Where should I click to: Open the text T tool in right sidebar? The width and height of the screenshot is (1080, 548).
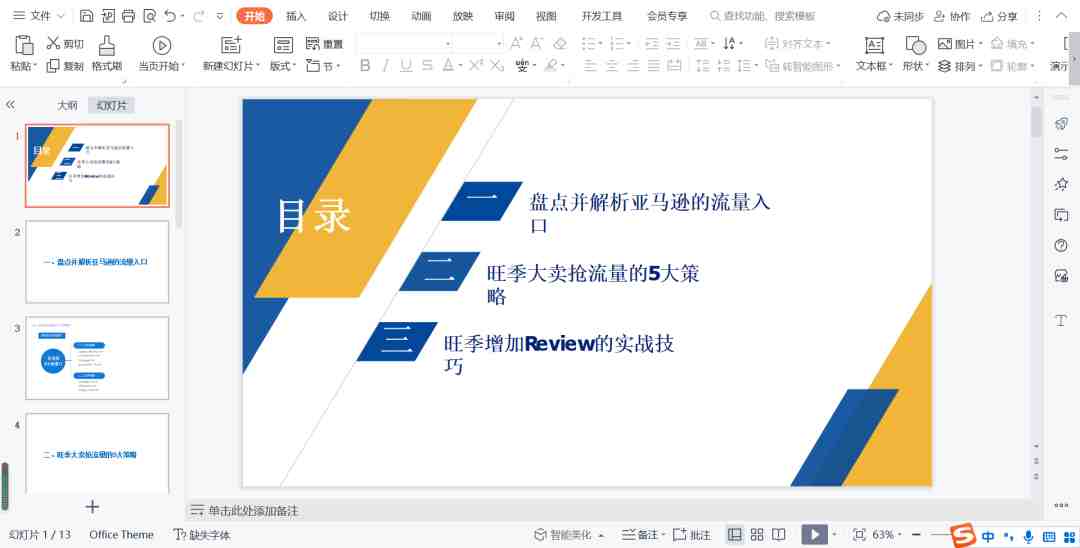[x=1061, y=321]
